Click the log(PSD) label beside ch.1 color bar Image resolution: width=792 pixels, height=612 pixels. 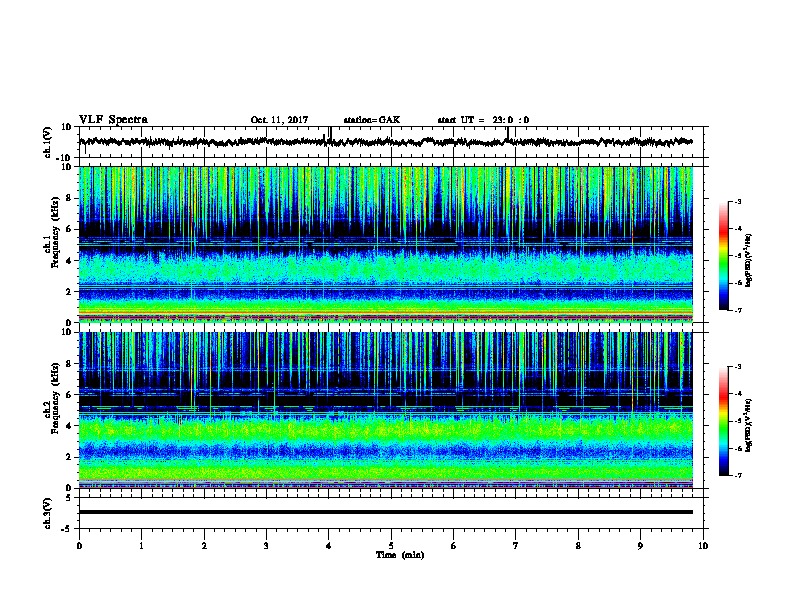pyautogui.click(x=749, y=261)
